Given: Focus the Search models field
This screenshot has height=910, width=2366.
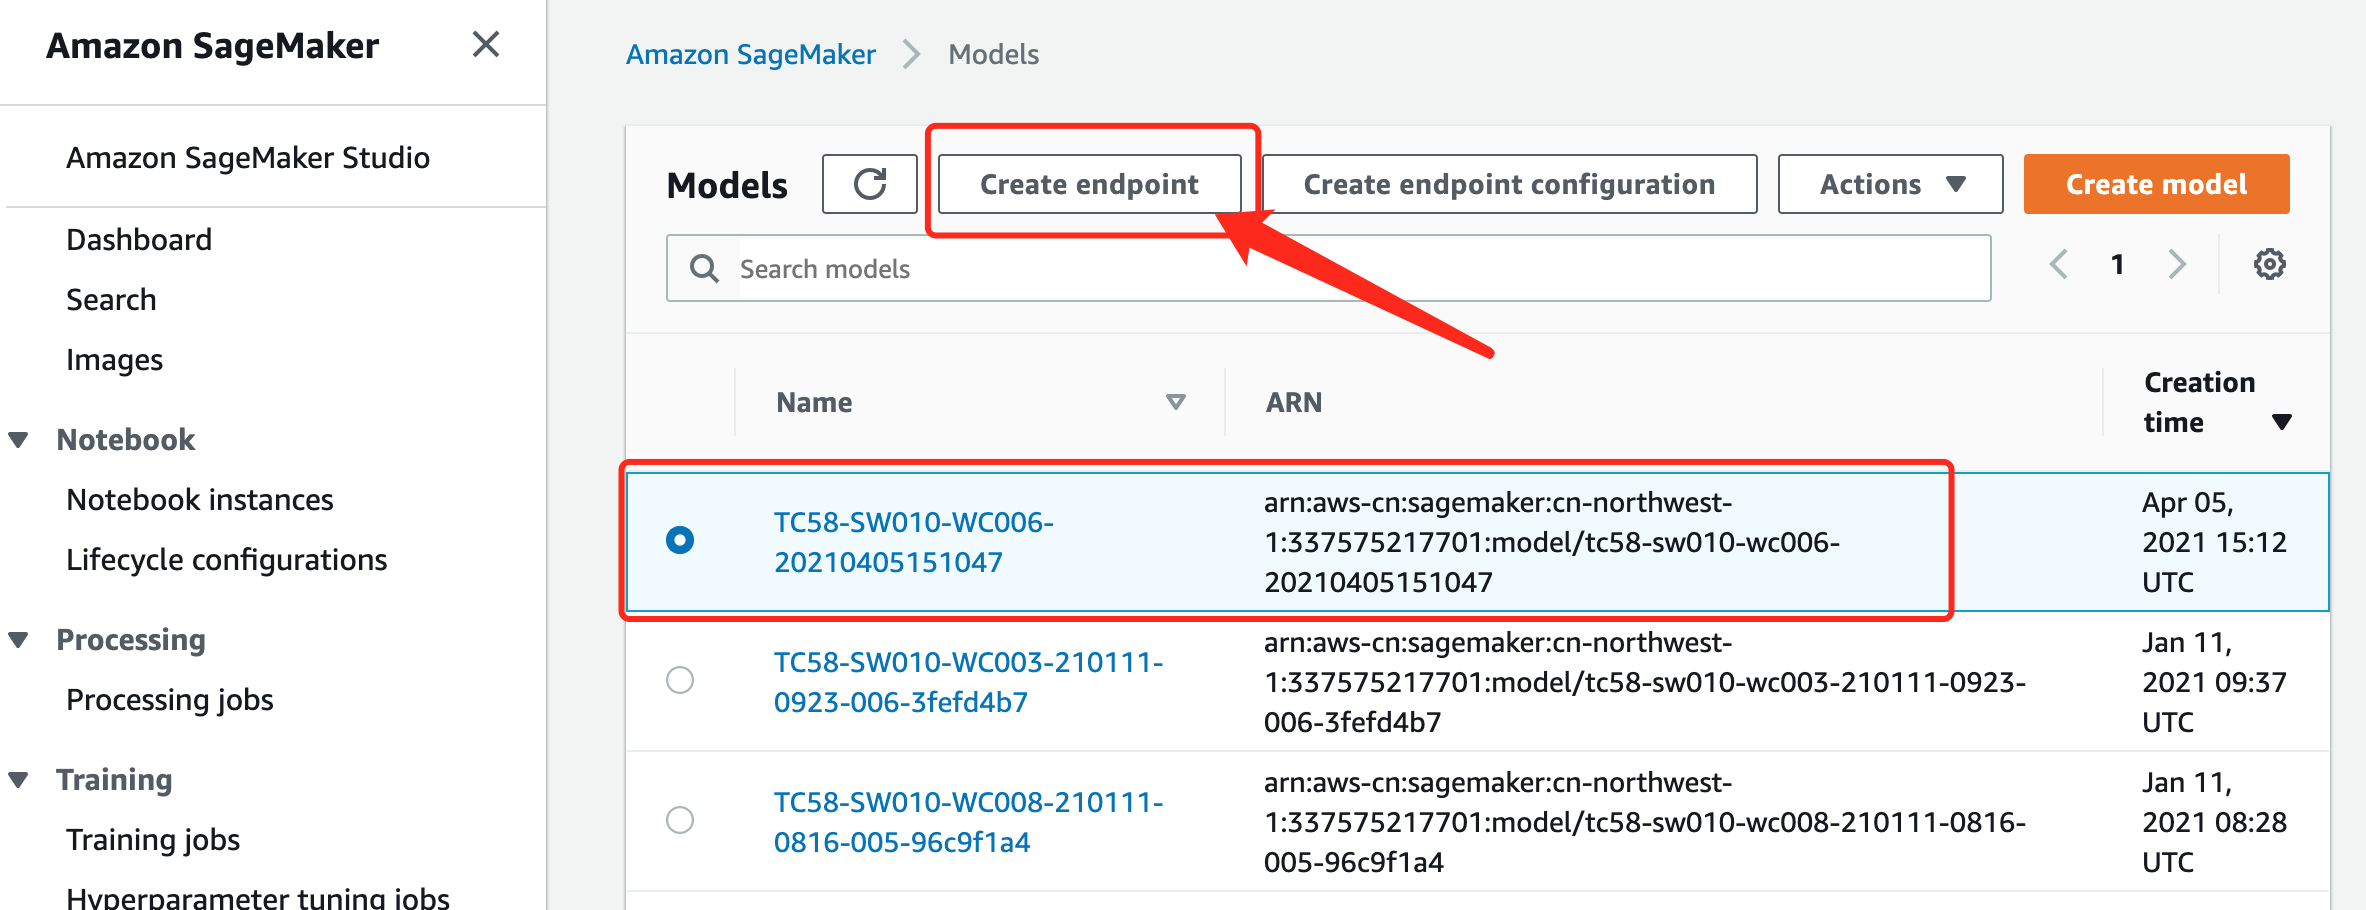Looking at the screenshot, I should point(1328,268).
